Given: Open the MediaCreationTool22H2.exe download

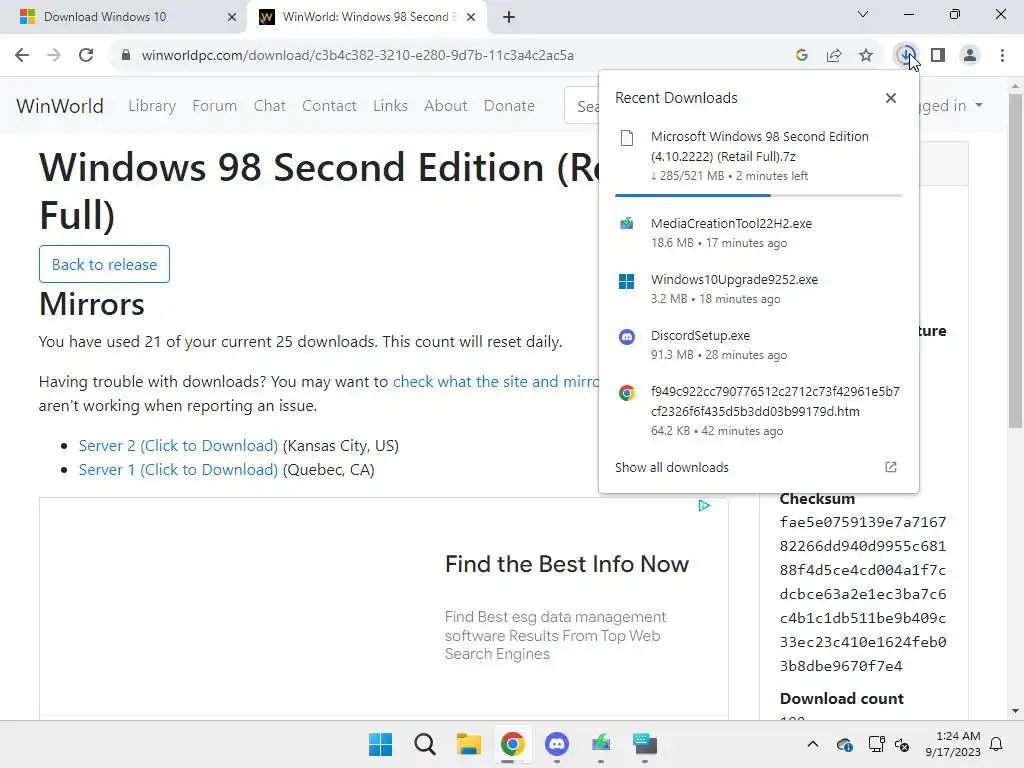Looking at the screenshot, I should (x=759, y=232).
